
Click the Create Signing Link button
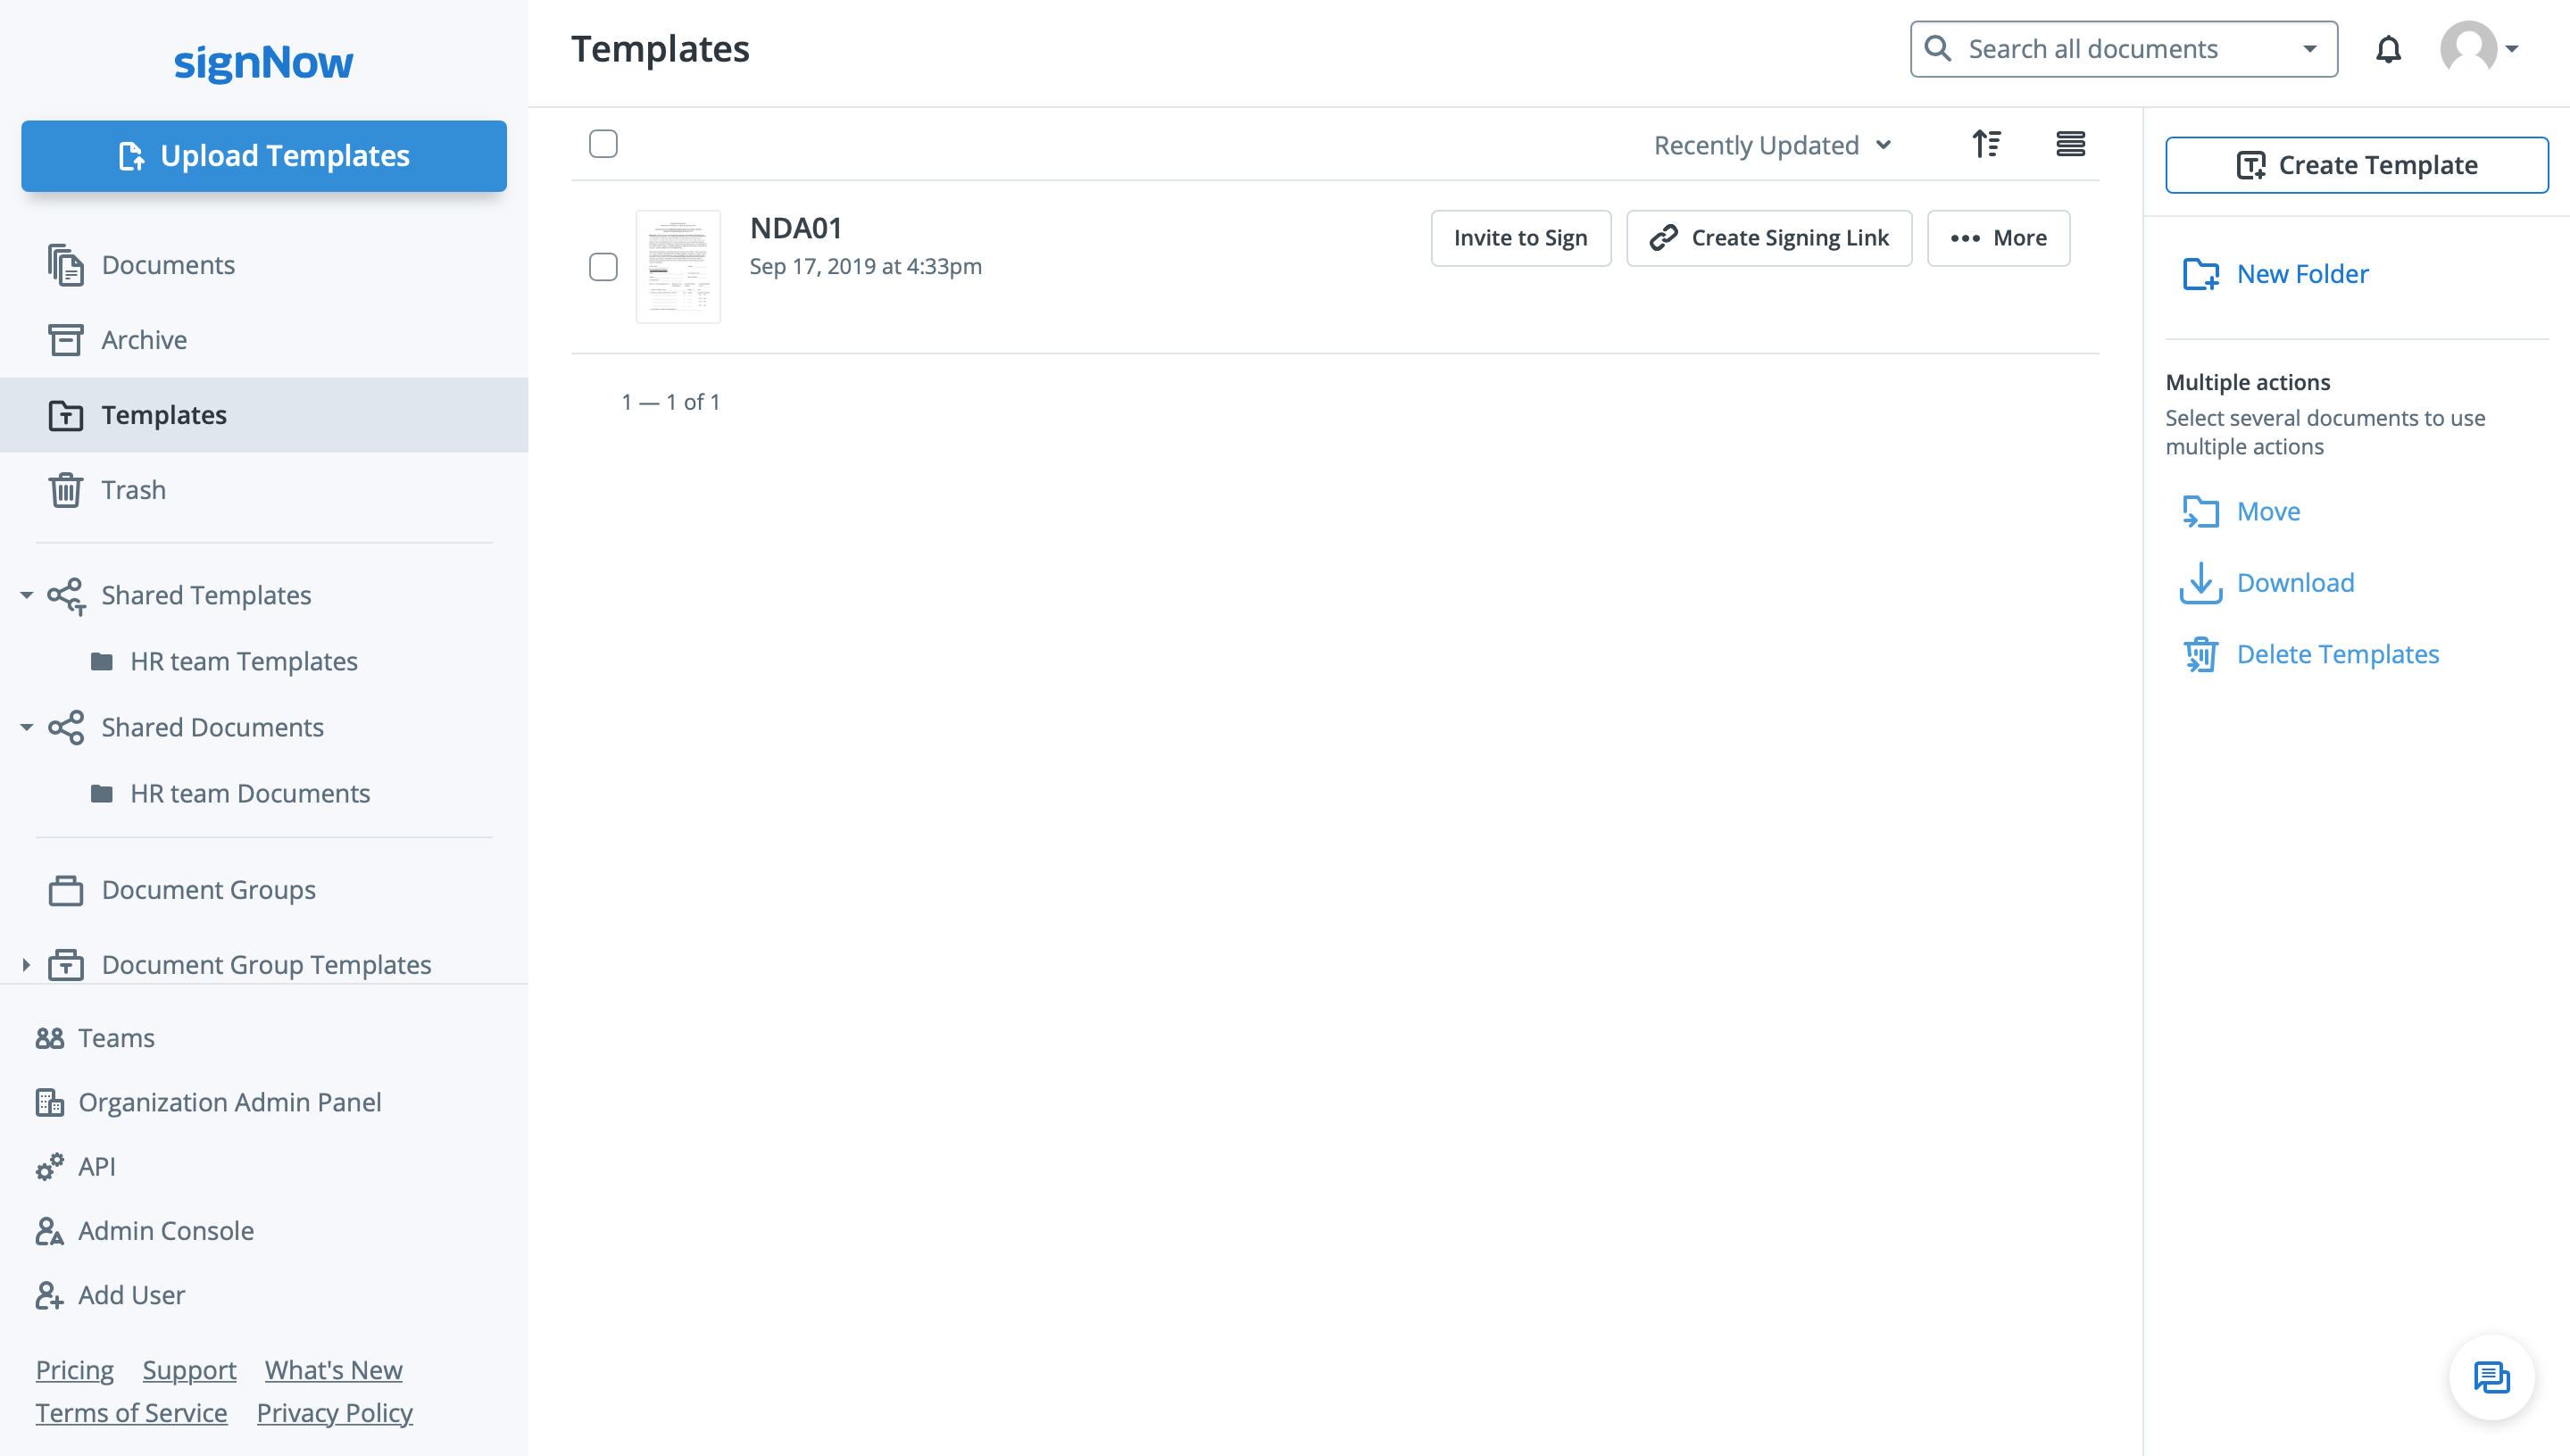pos(1768,237)
